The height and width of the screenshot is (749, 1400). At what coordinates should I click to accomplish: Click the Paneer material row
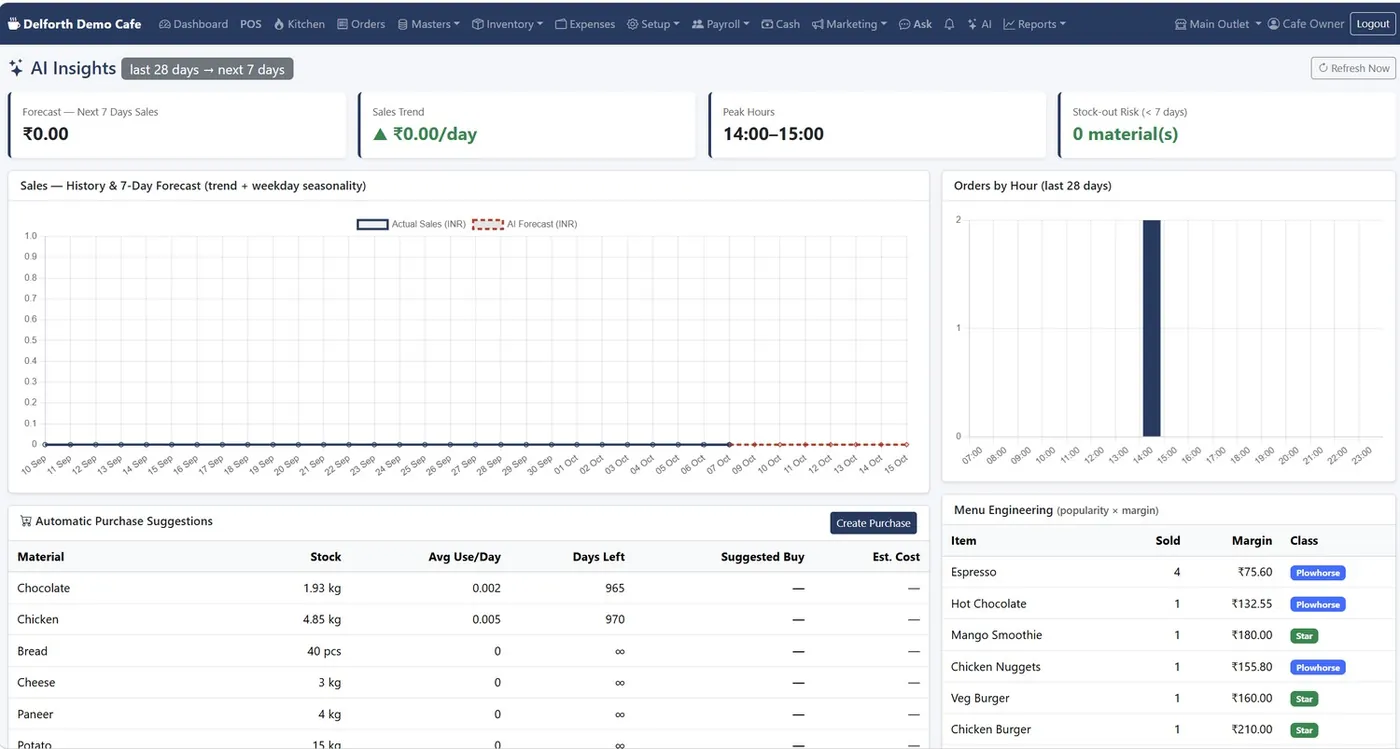point(469,714)
